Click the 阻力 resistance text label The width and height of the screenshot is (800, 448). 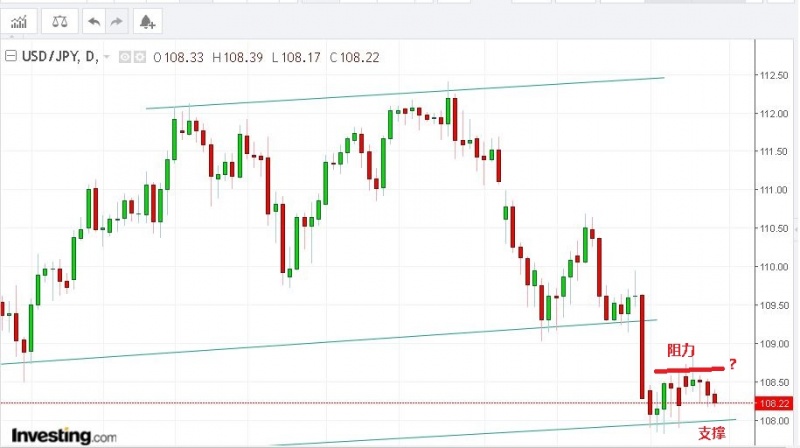point(681,352)
